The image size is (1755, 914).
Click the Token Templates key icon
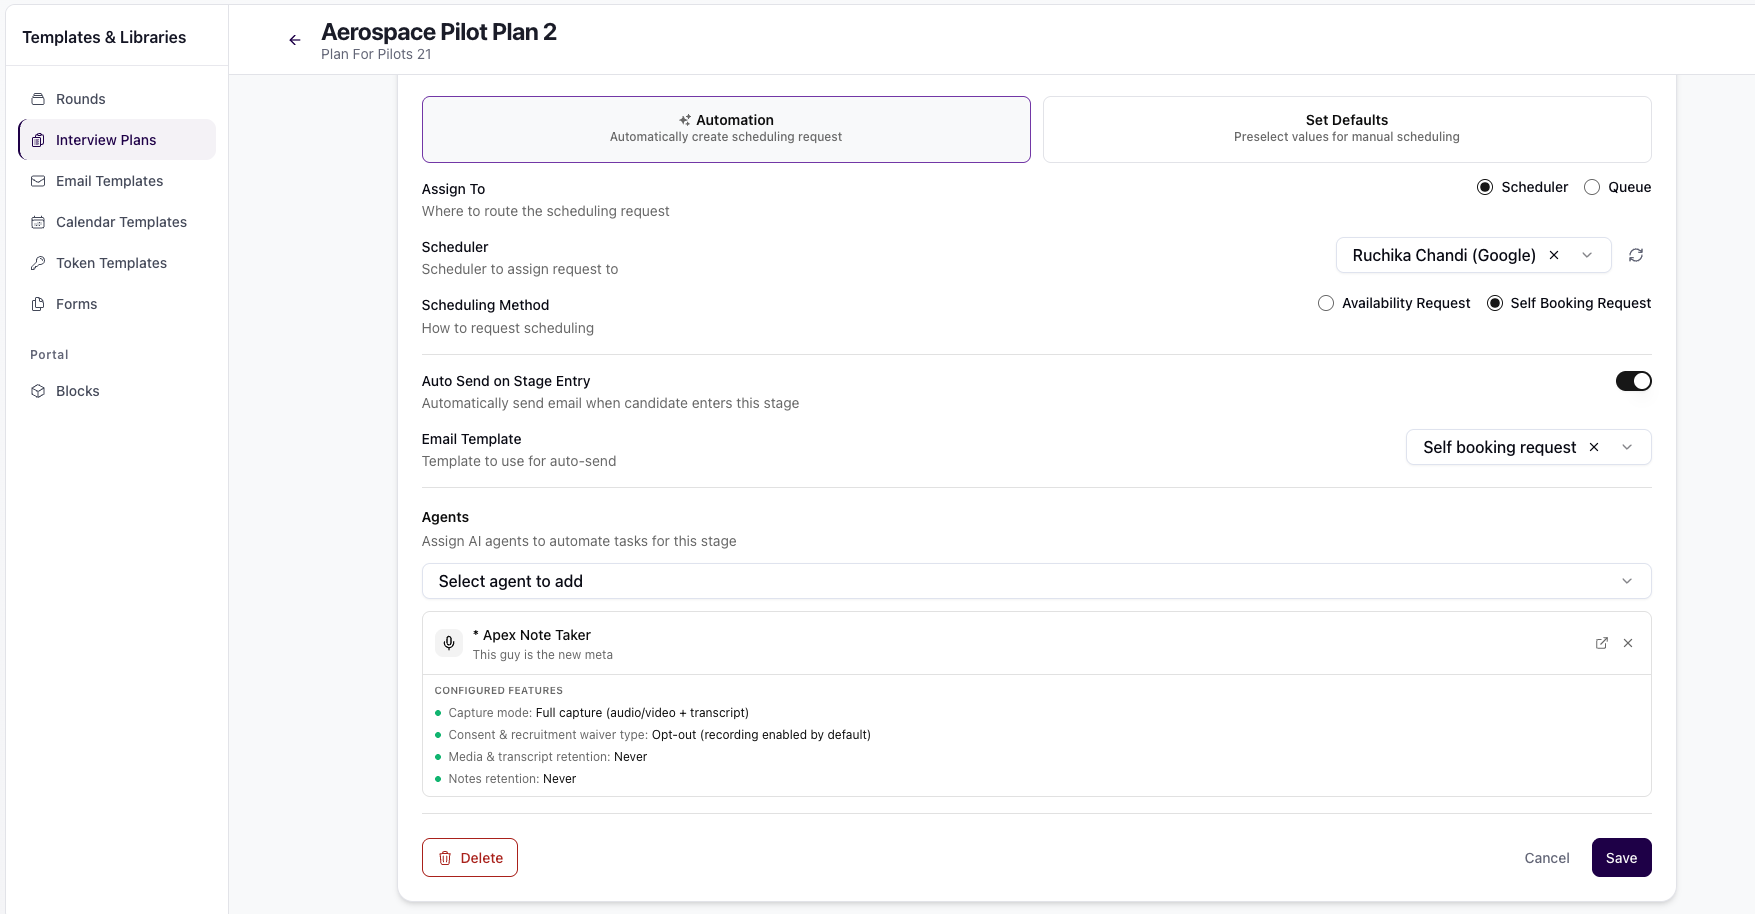coord(38,263)
